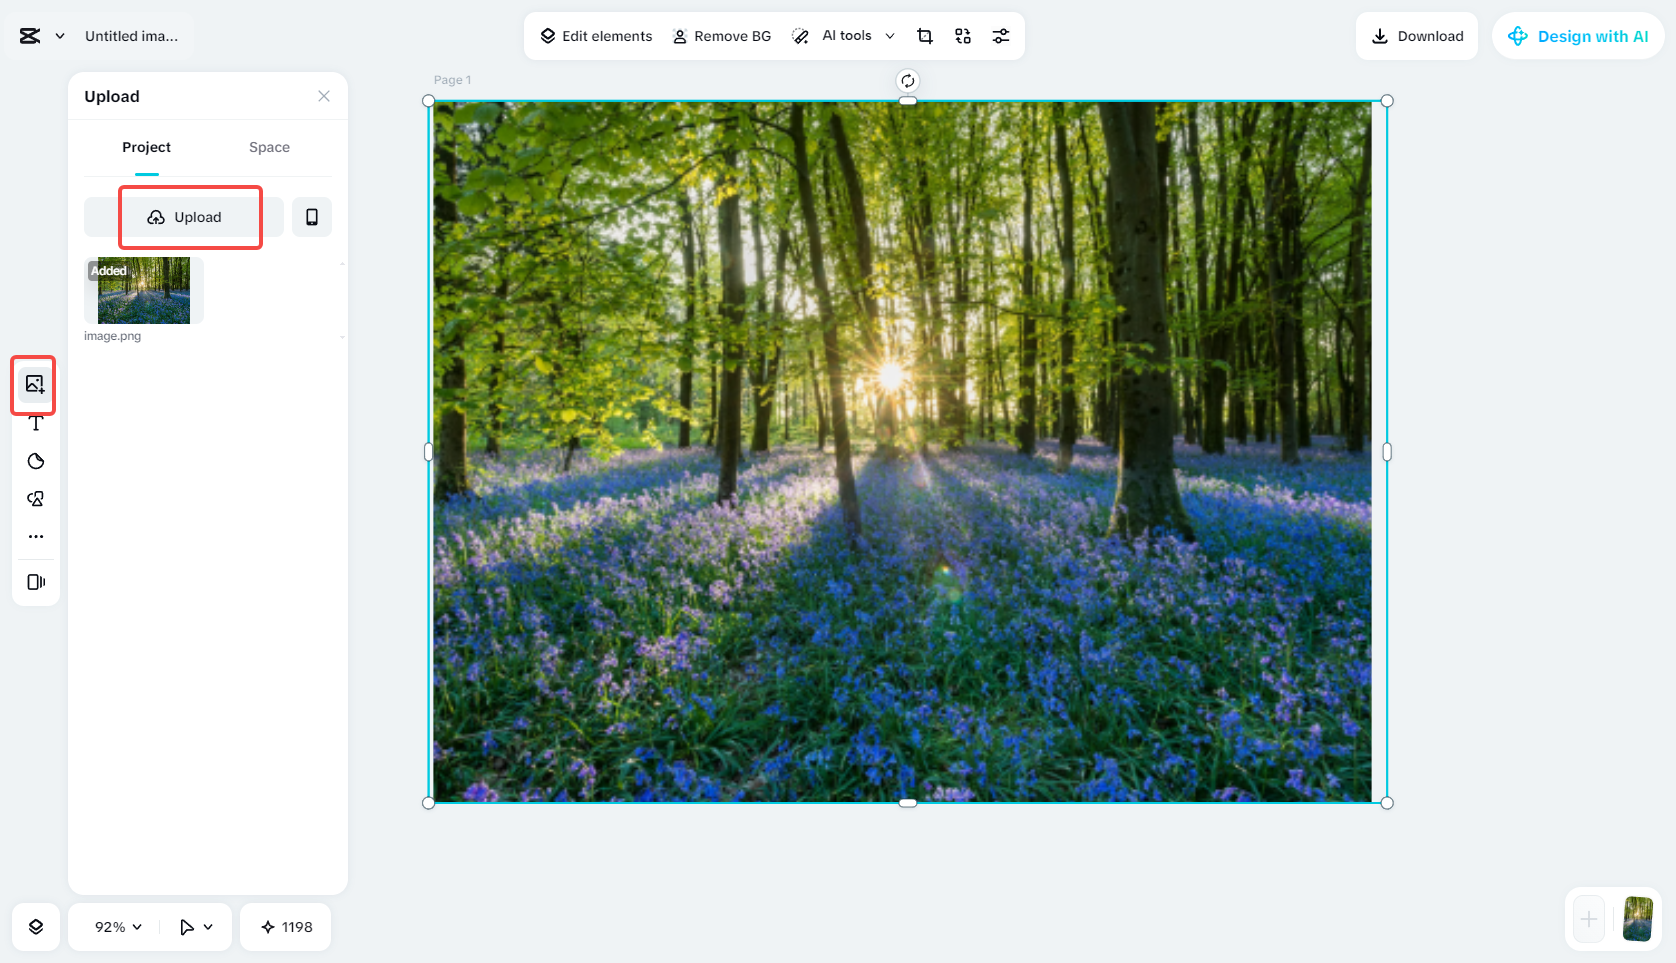Show more tools via three-dots icon
The image size is (1676, 963).
click(x=36, y=537)
